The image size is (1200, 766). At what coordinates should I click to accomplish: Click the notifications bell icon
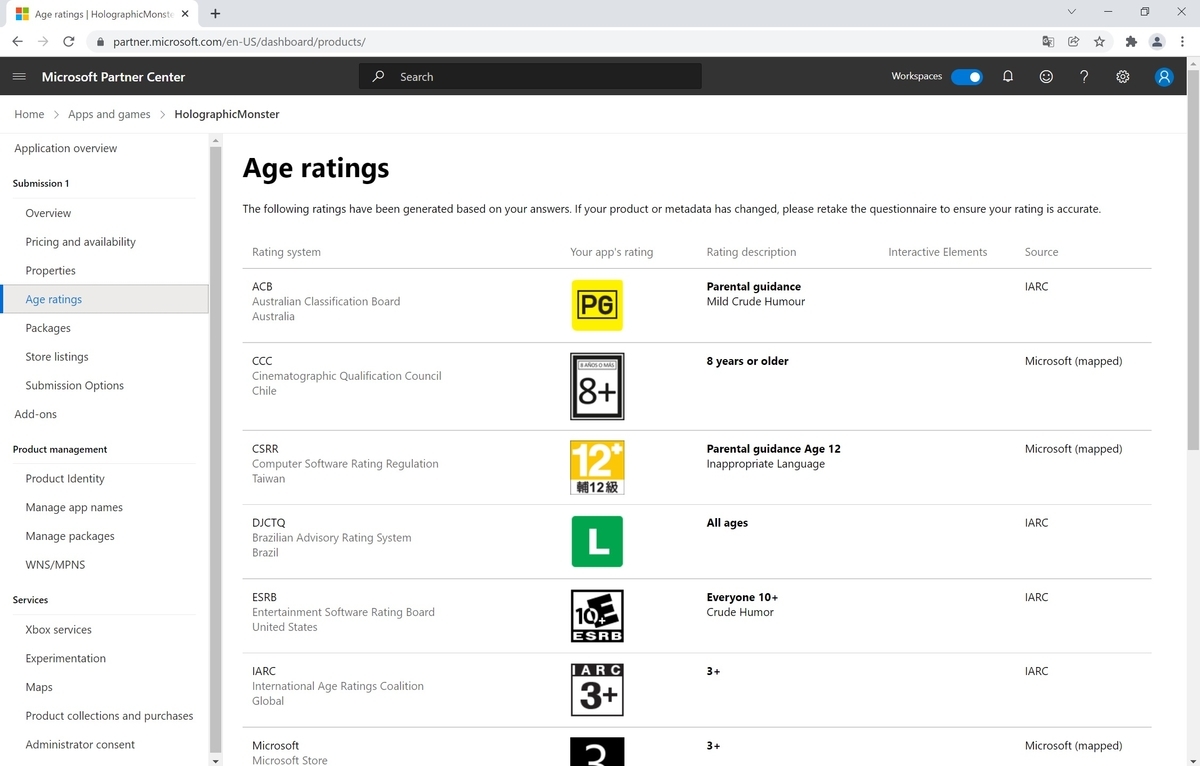coord(1008,77)
